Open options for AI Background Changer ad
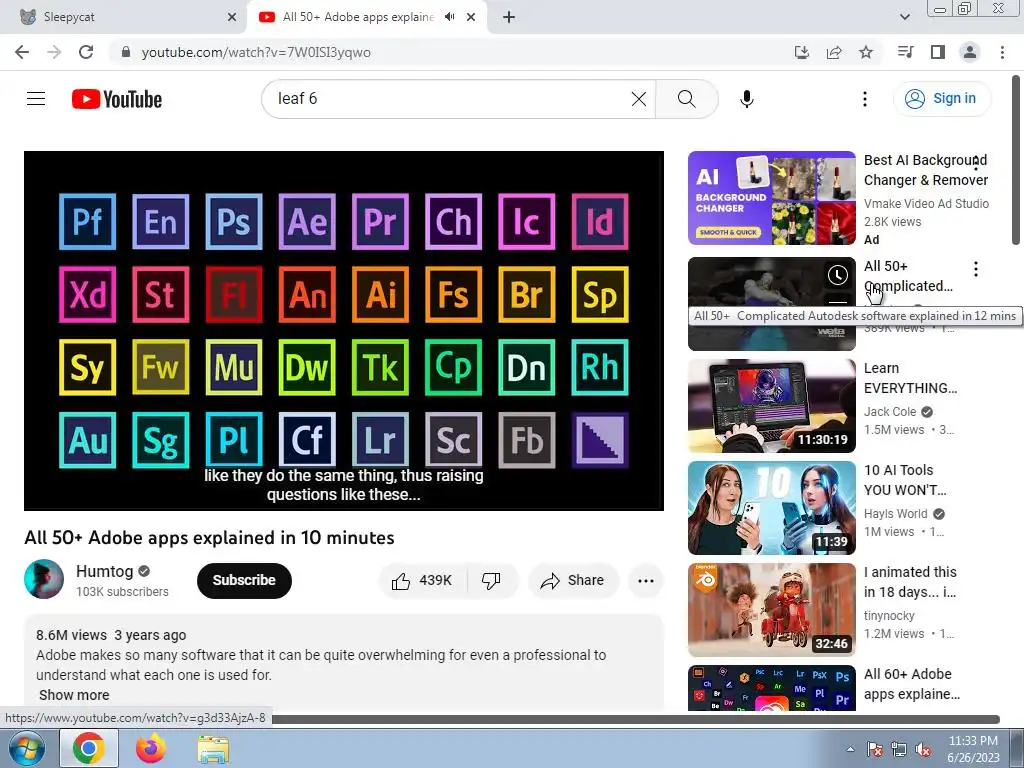 [x=976, y=162]
